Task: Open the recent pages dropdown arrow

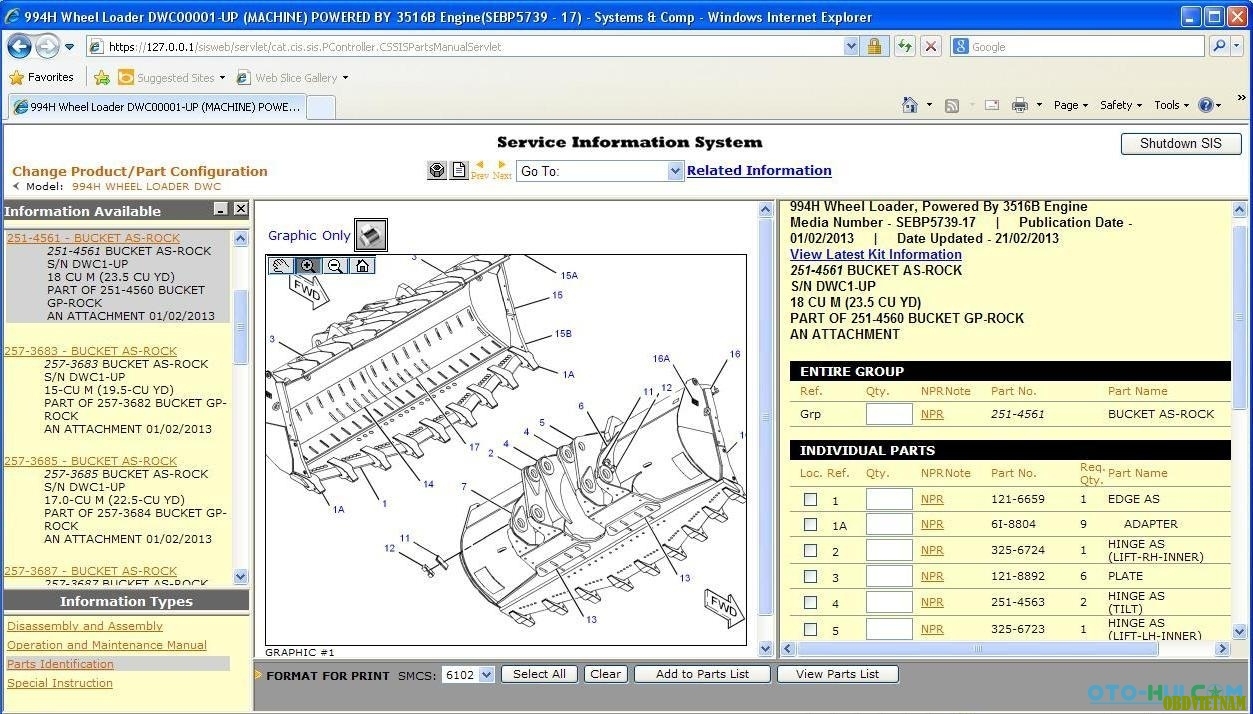Action: (69, 47)
